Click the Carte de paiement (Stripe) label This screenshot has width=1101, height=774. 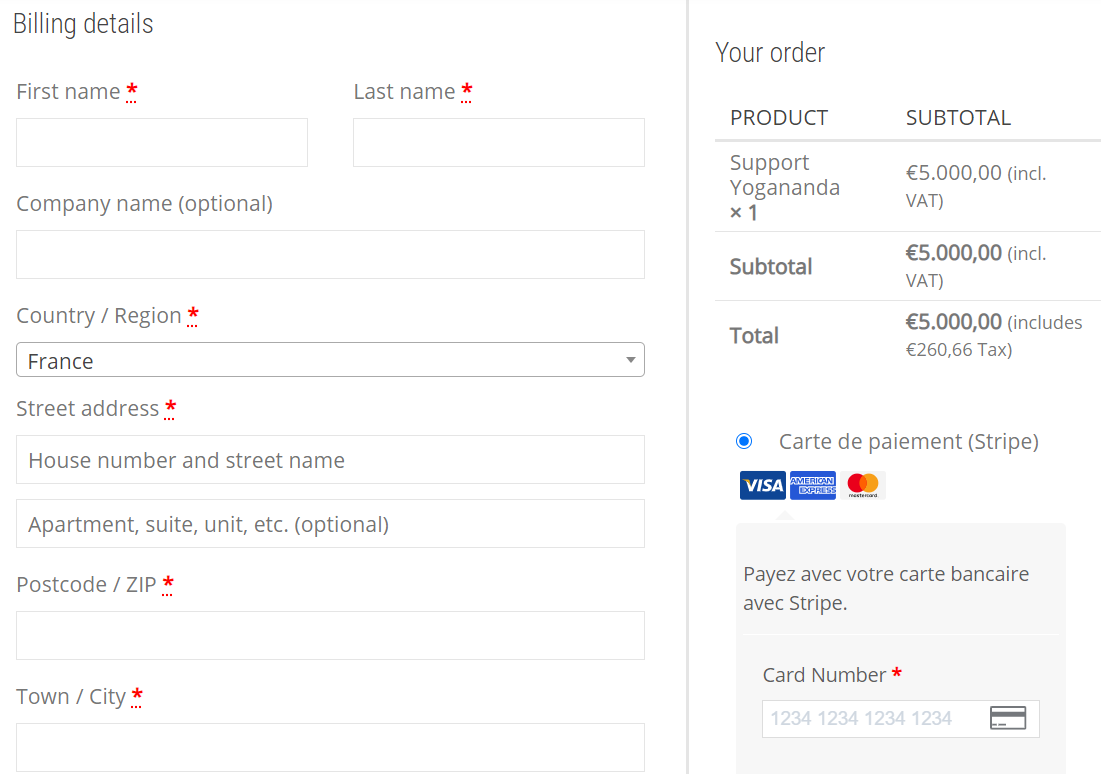click(x=908, y=441)
